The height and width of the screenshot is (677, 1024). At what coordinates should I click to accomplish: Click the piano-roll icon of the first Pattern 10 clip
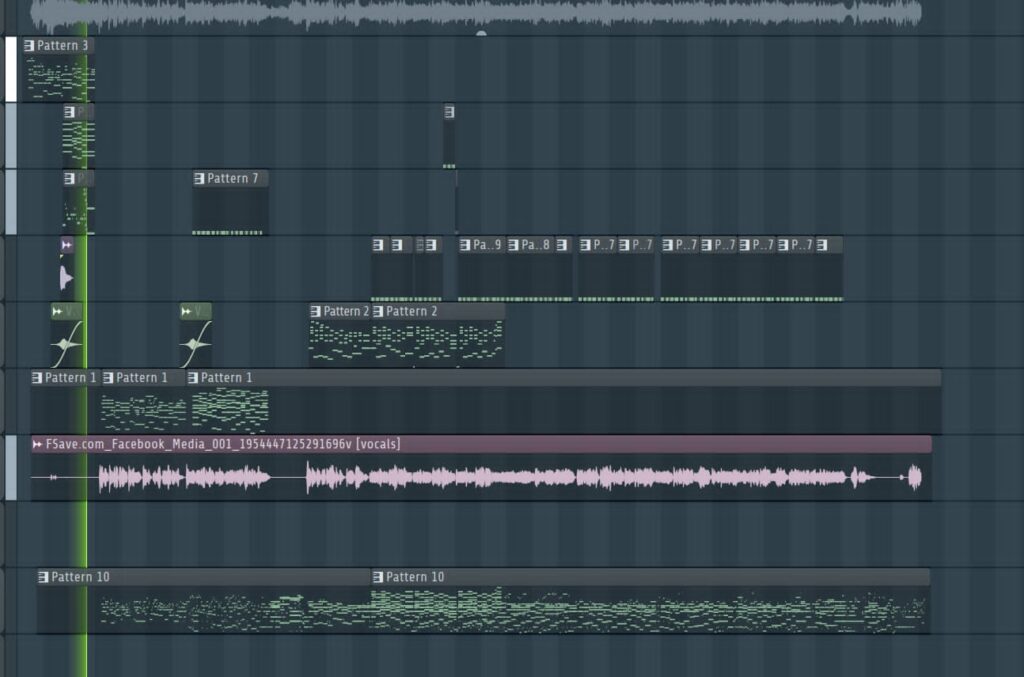pyautogui.click(x=43, y=577)
